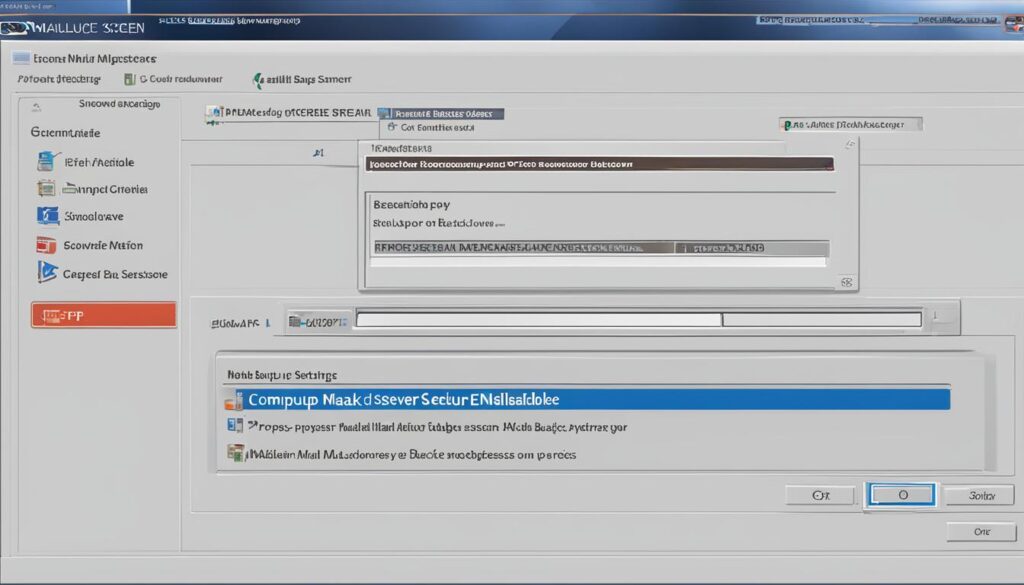Select the 'Scowrie Mtfon' sidebar entry
The image size is (1024, 585).
[103, 245]
